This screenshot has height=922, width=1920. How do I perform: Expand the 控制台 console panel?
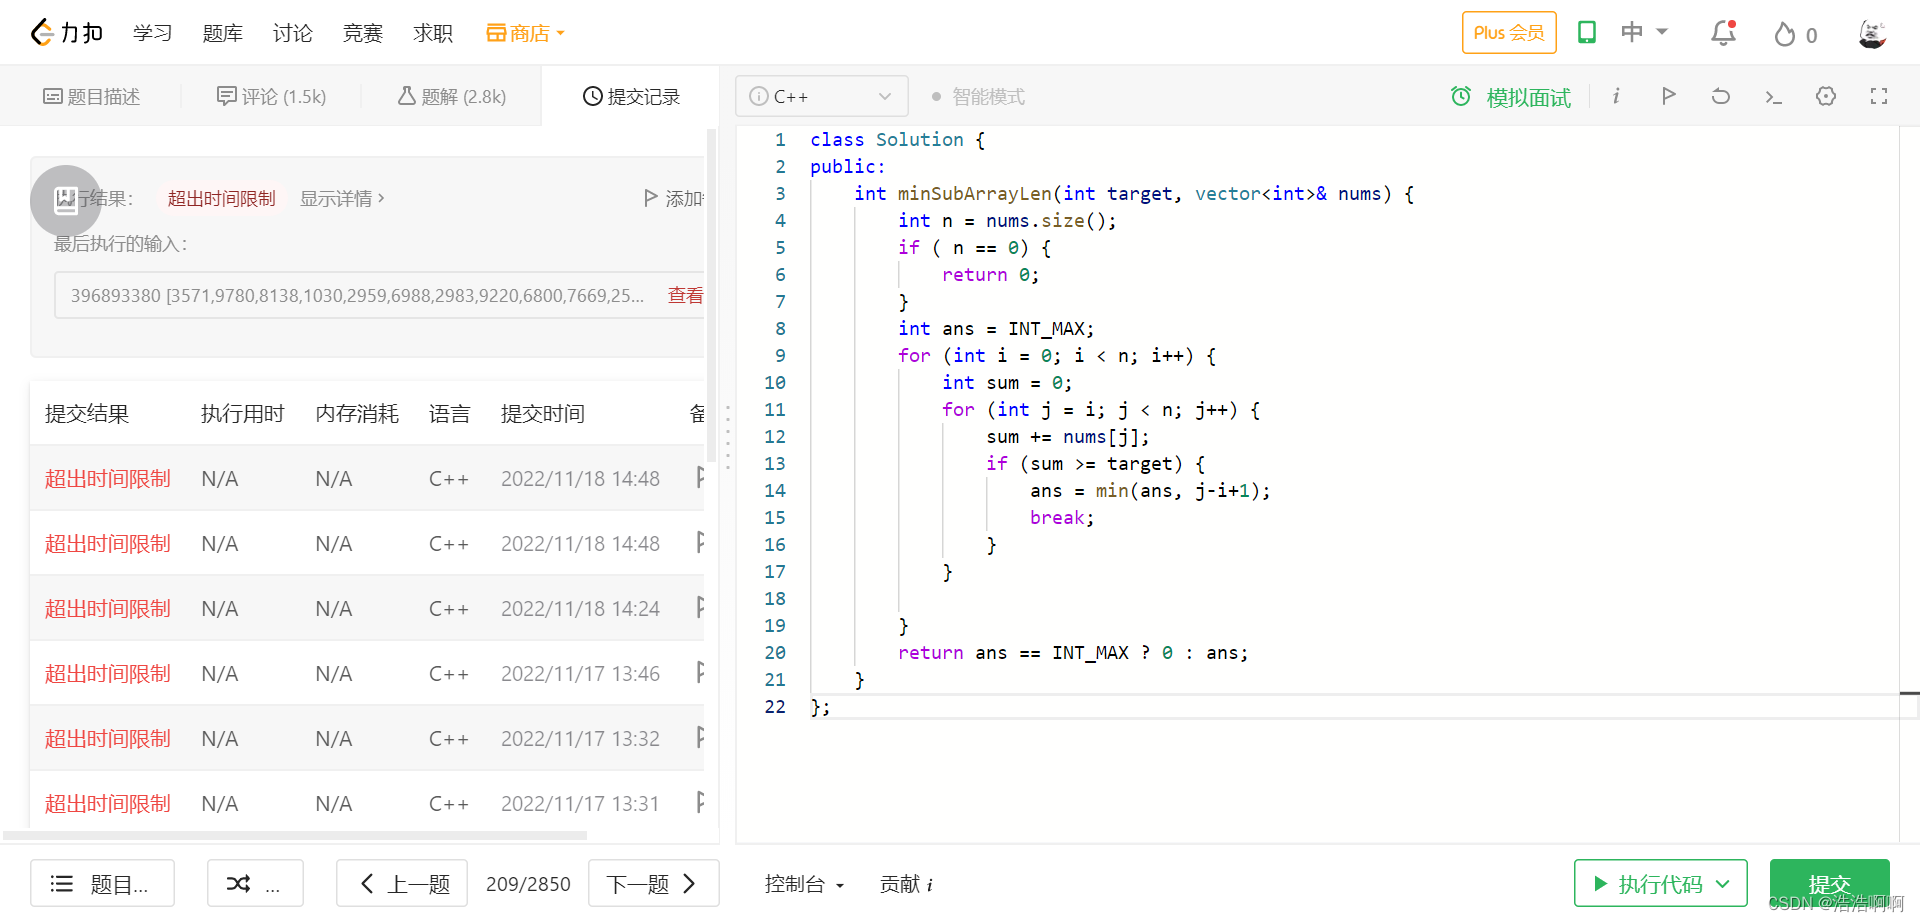[x=804, y=884]
